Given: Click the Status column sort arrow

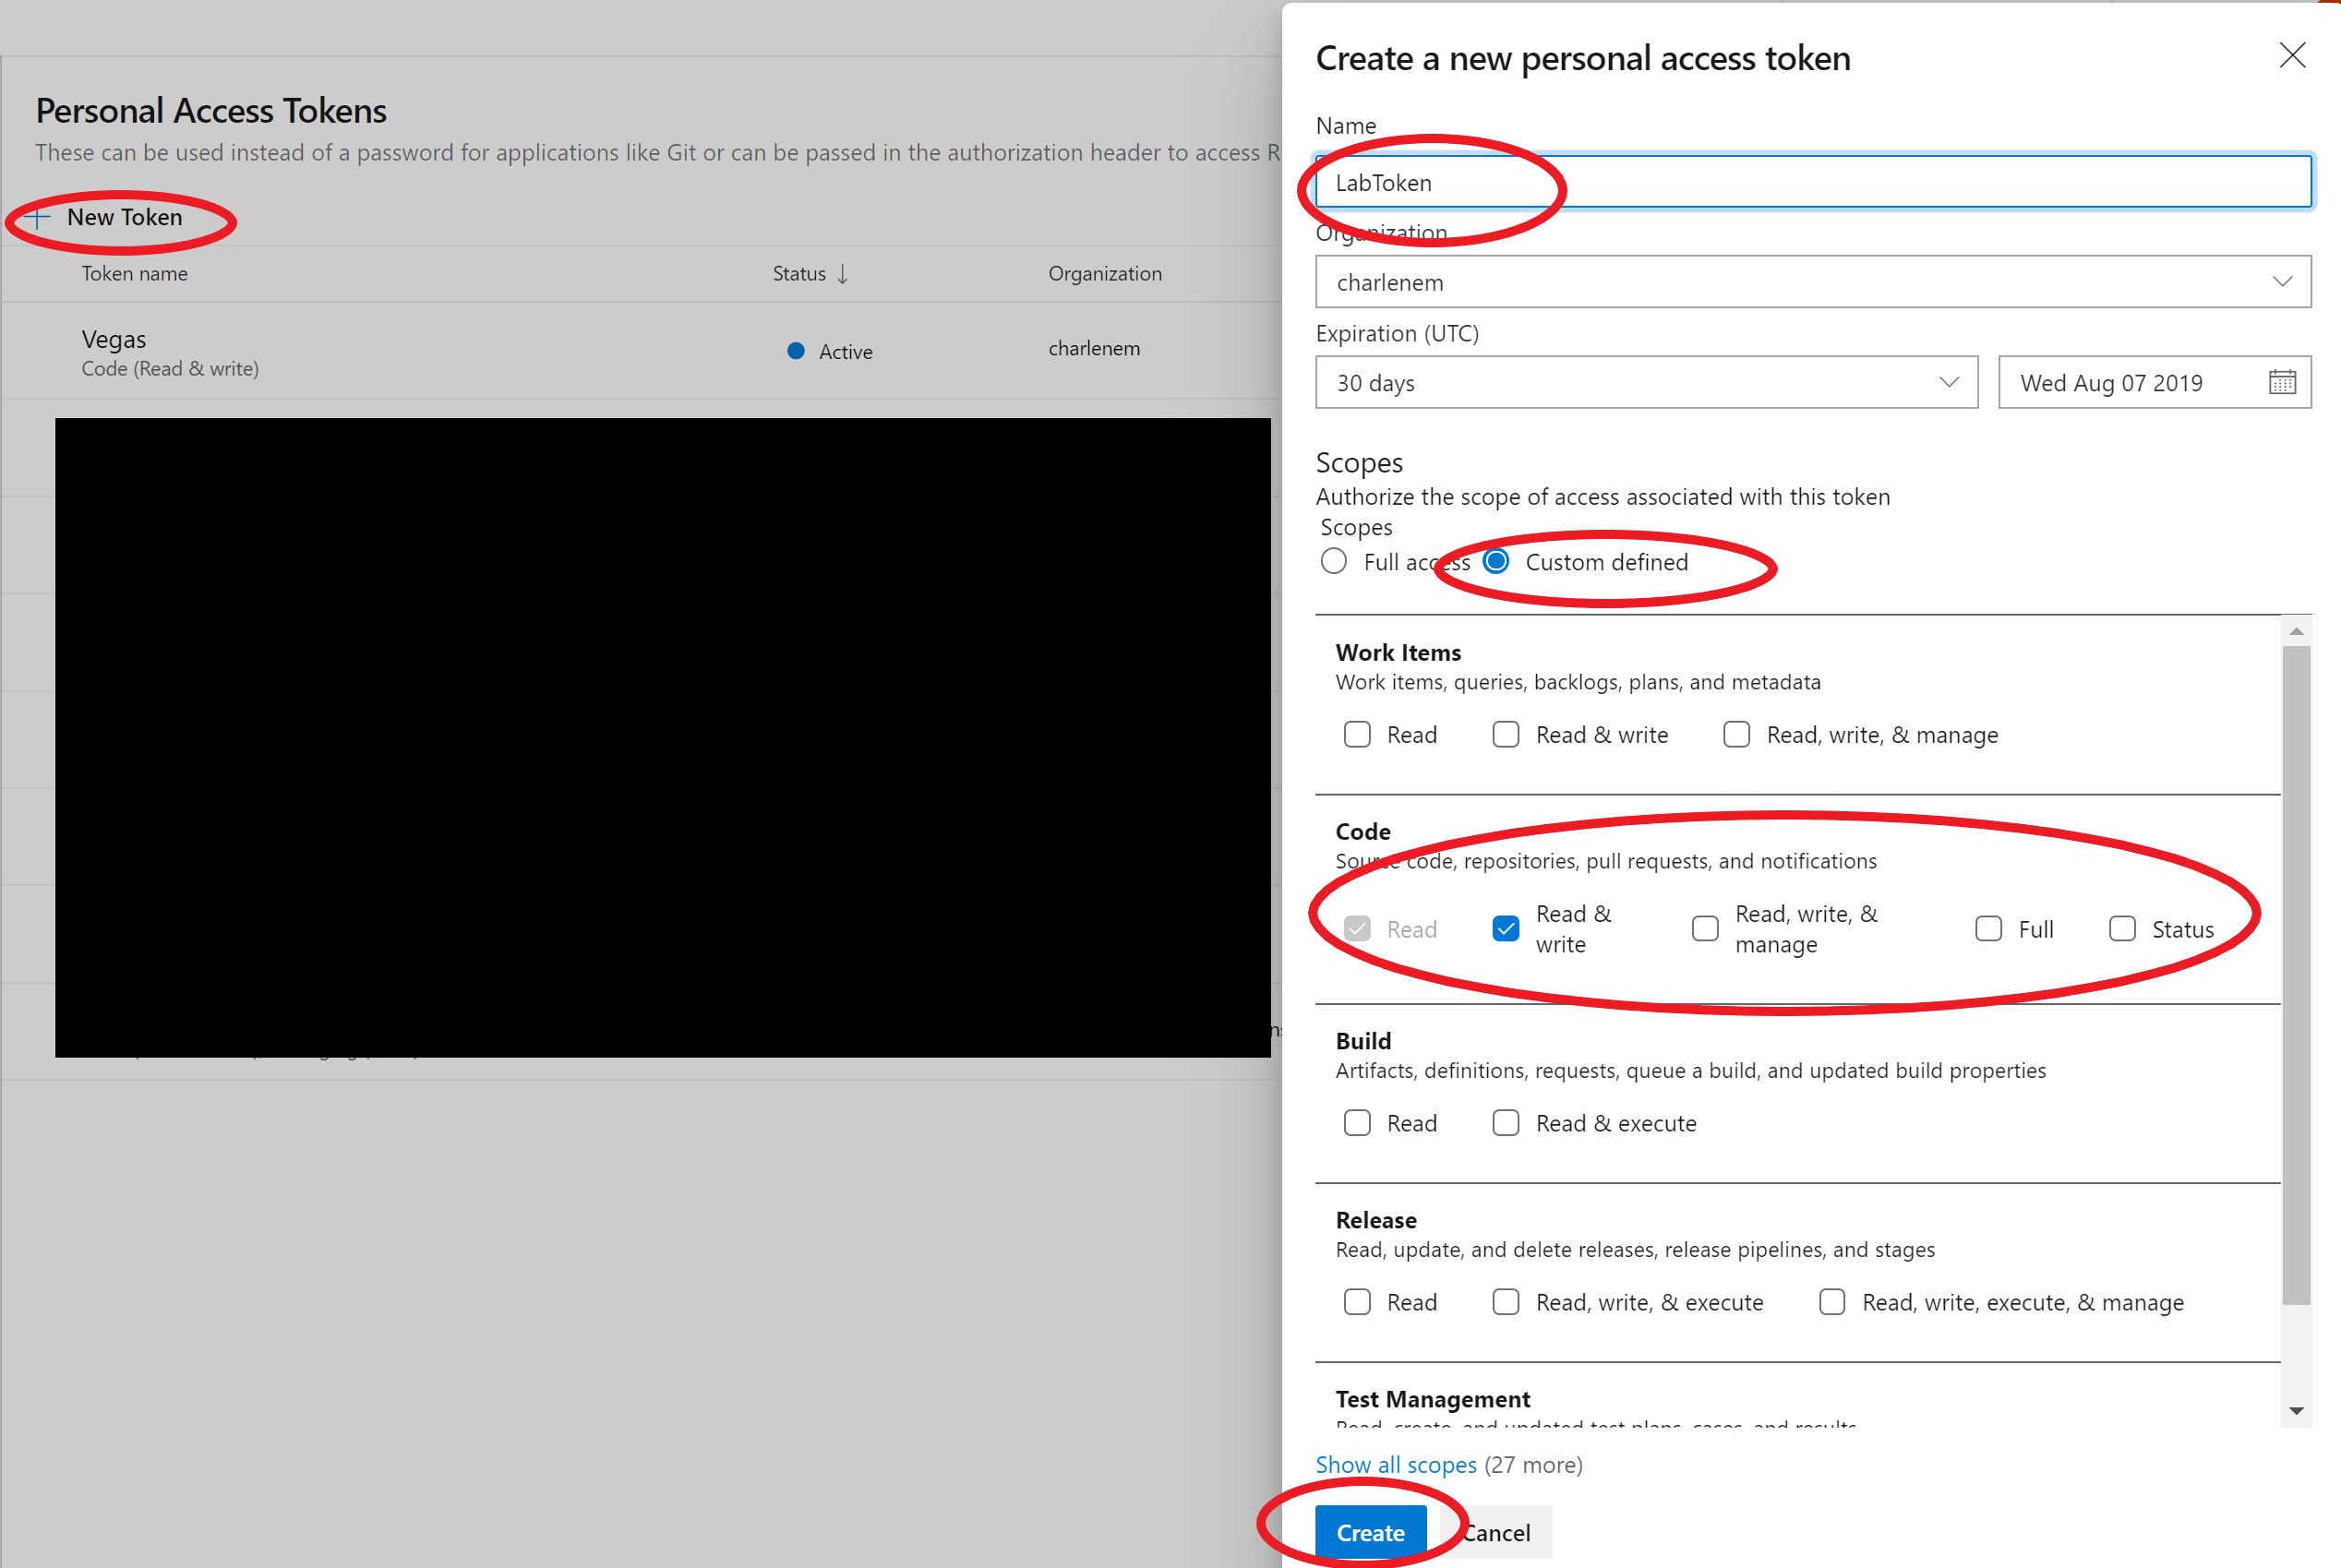Looking at the screenshot, I should [x=842, y=274].
